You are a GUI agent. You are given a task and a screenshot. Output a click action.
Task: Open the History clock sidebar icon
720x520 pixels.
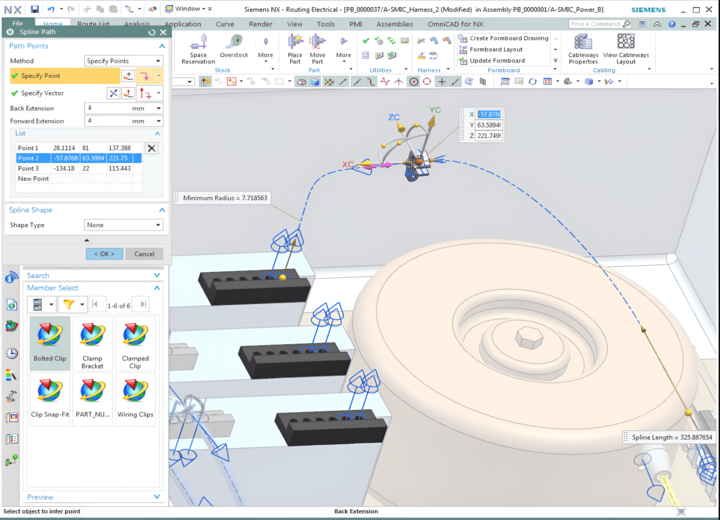click(11, 353)
